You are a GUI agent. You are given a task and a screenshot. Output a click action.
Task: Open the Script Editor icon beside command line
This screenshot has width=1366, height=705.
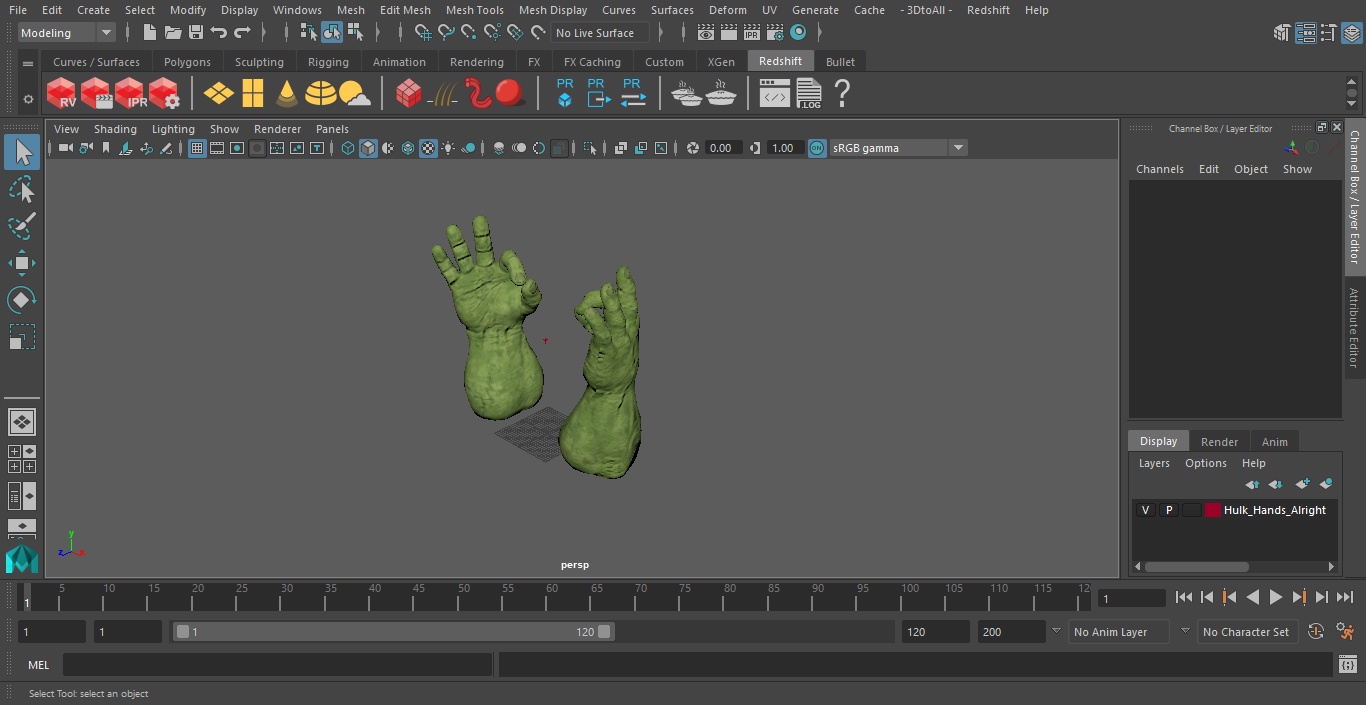pos(1347,664)
